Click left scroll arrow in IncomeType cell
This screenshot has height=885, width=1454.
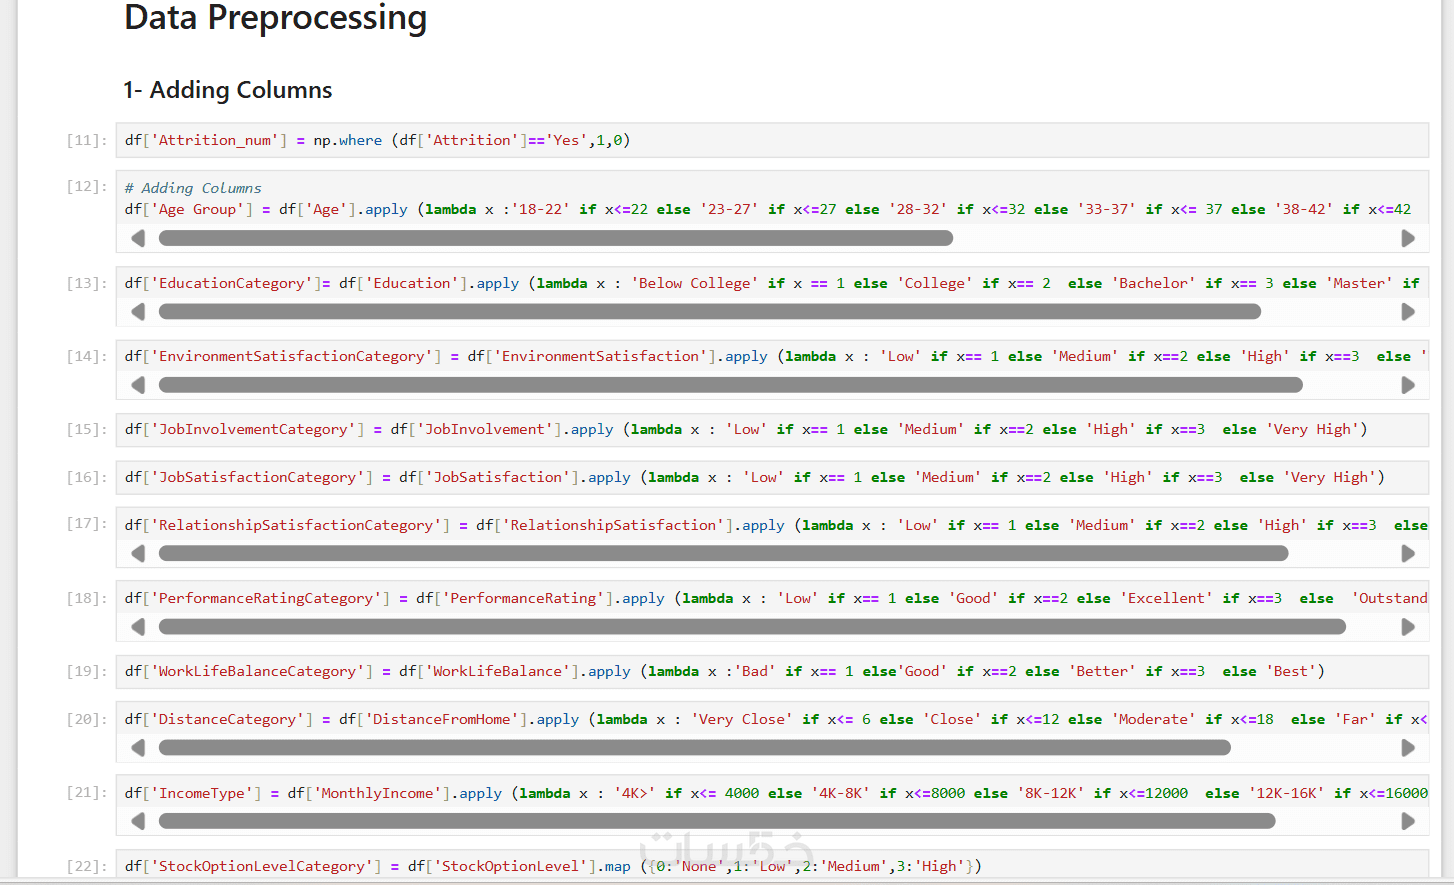tap(138, 821)
